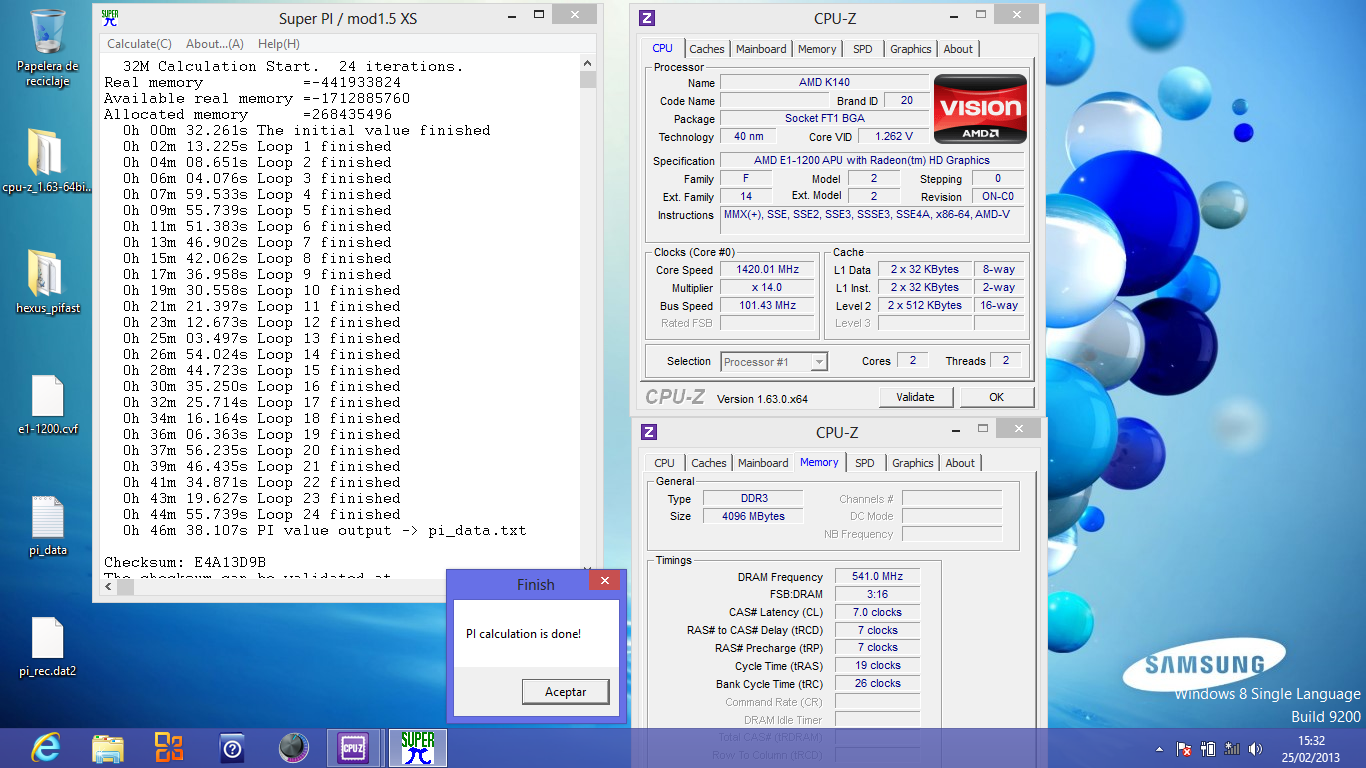Open the volume speaker tray icon
1366x768 pixels.
pos(1255,749)
